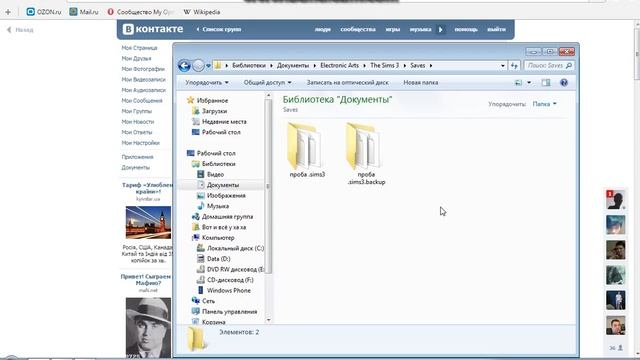Go back in Explorer window
This screenshot has width=640, height=360.
(x=184, y=65)
